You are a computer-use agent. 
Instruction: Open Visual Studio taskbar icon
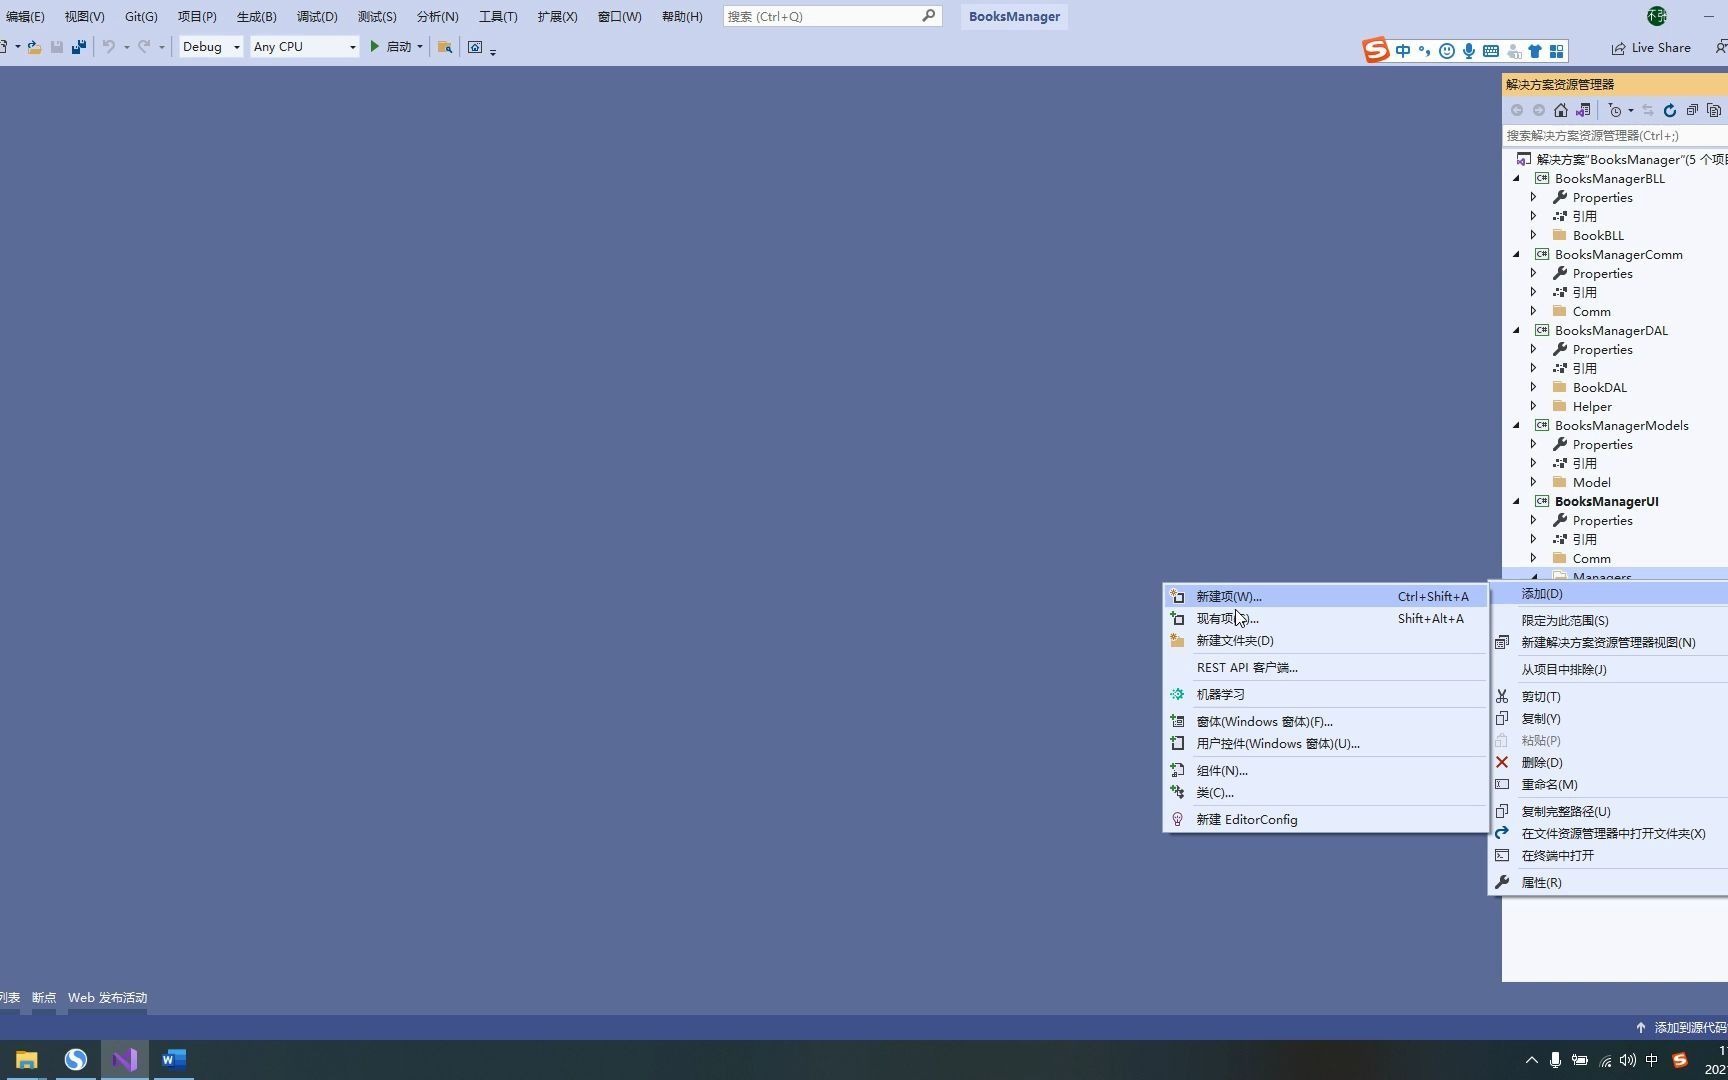click(x=124, y=1059)
